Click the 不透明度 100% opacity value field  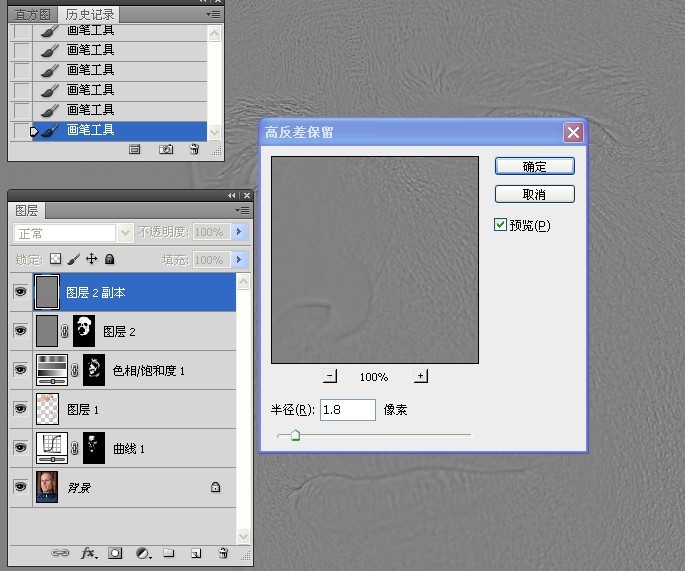tap(211, 232)
